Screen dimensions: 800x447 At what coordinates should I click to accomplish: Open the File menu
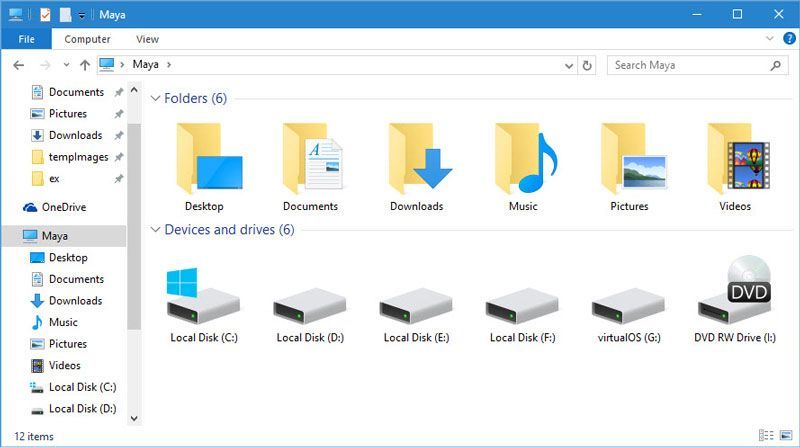27,39
